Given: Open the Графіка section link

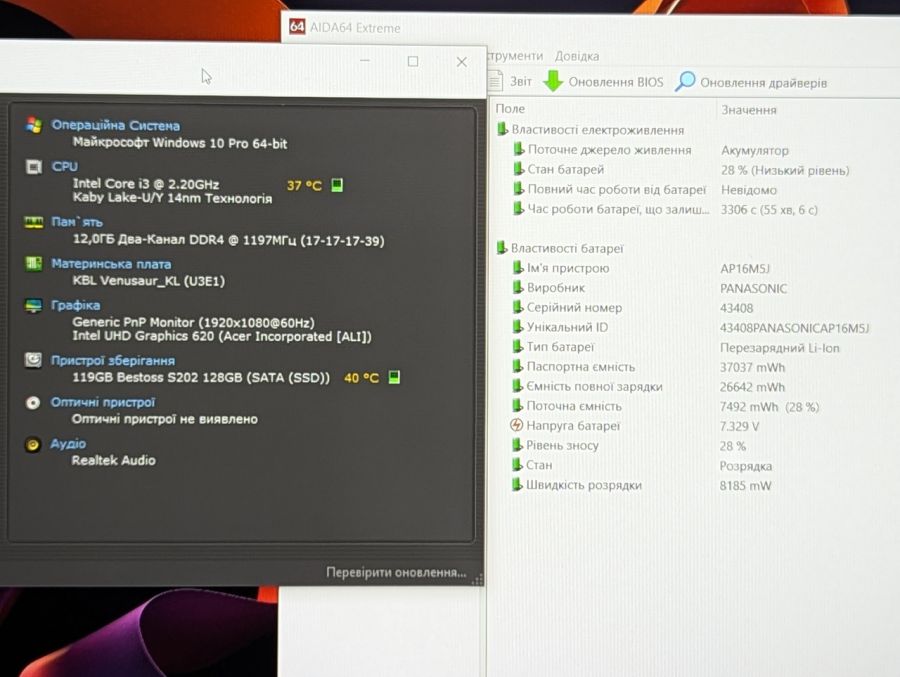Looking at the screenshot, I should coord(75,305).
